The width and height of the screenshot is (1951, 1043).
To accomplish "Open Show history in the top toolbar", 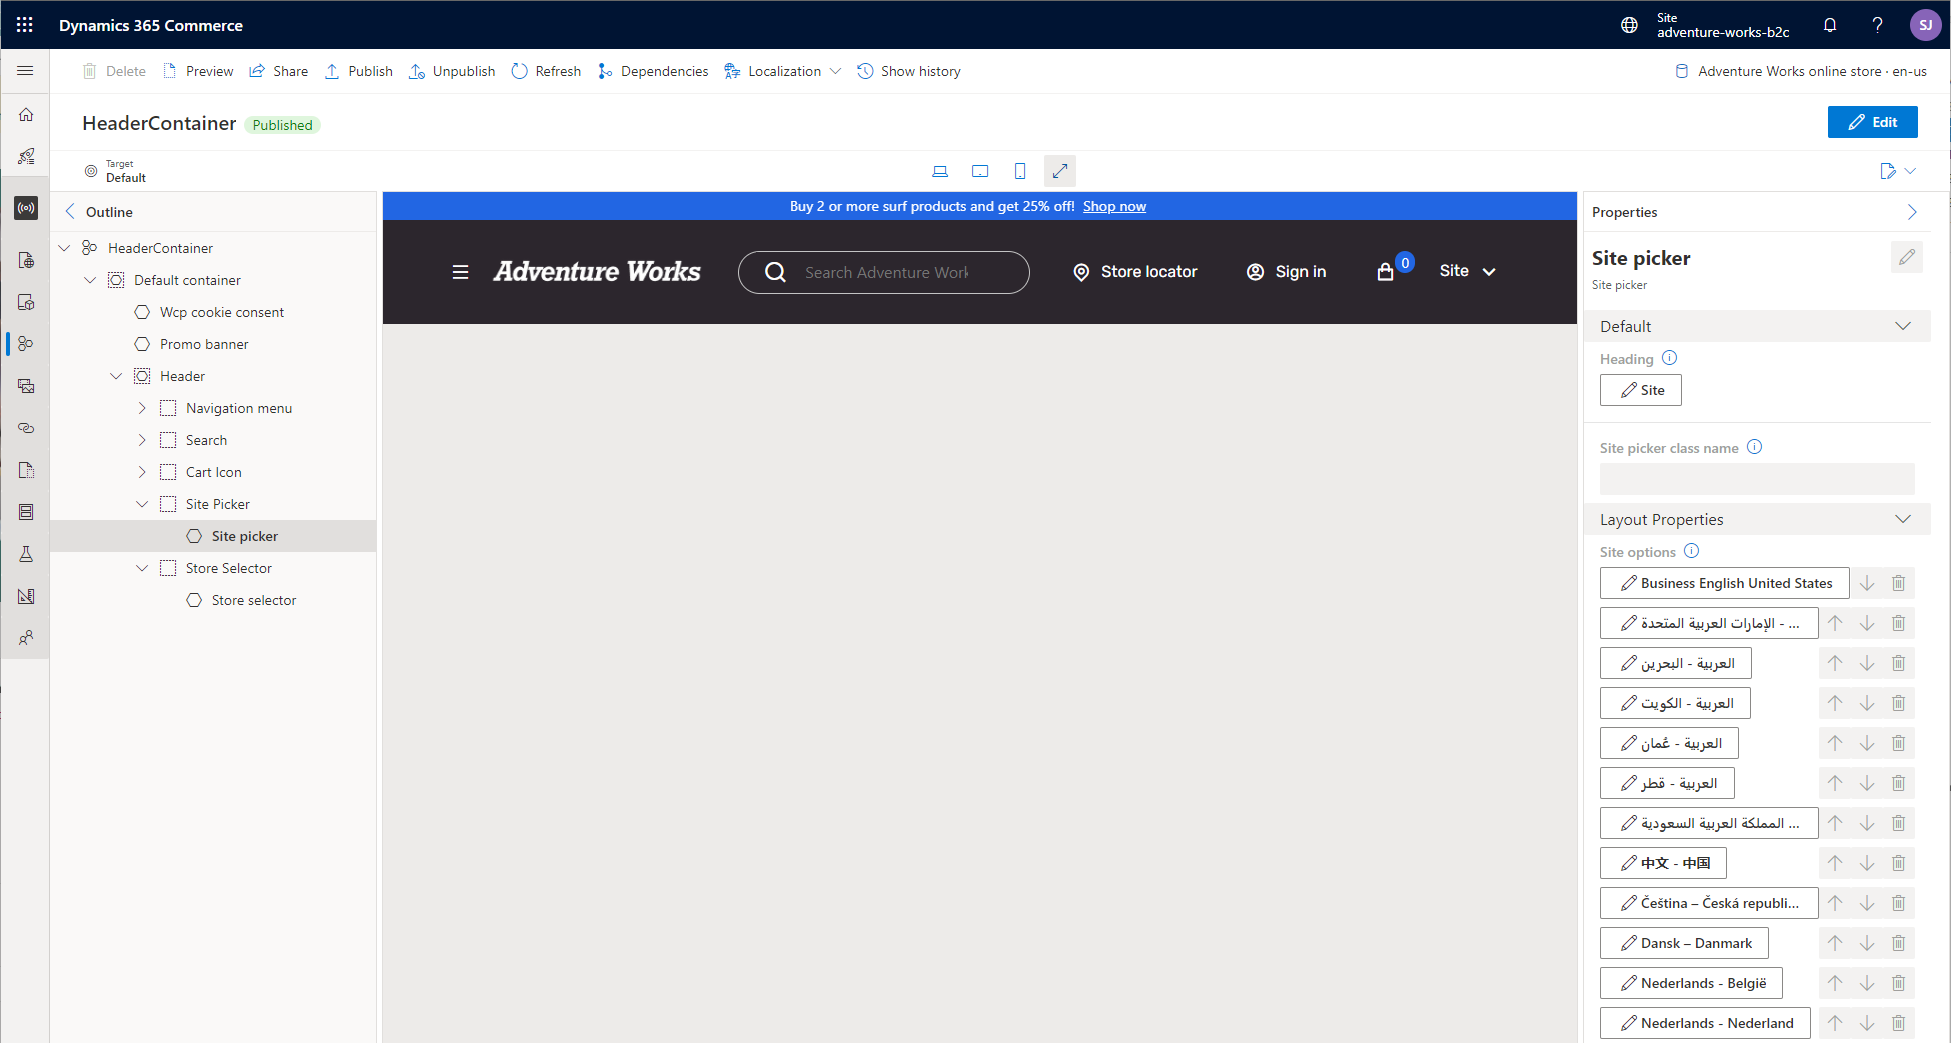I will coord(908,71).
